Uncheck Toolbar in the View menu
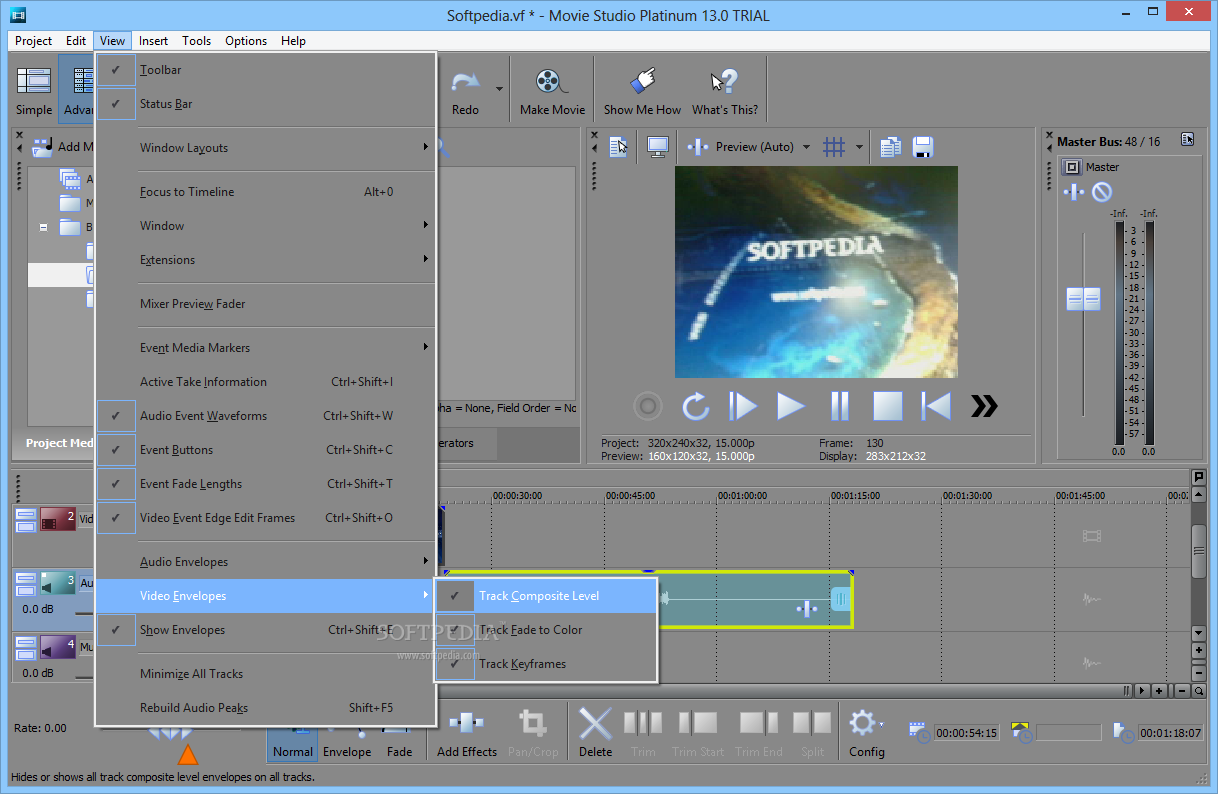This screenshot has height=794, width=1218. coord(265,70)
